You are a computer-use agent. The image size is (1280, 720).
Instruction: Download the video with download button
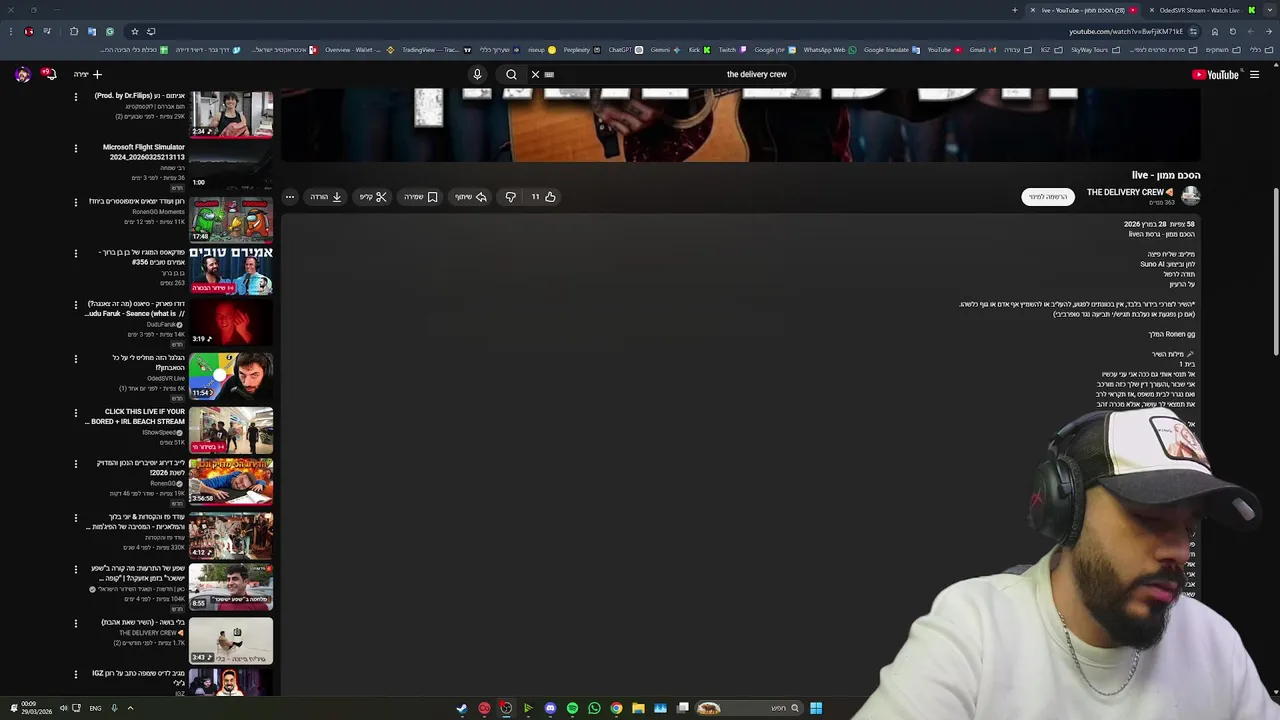click(327, 197)
